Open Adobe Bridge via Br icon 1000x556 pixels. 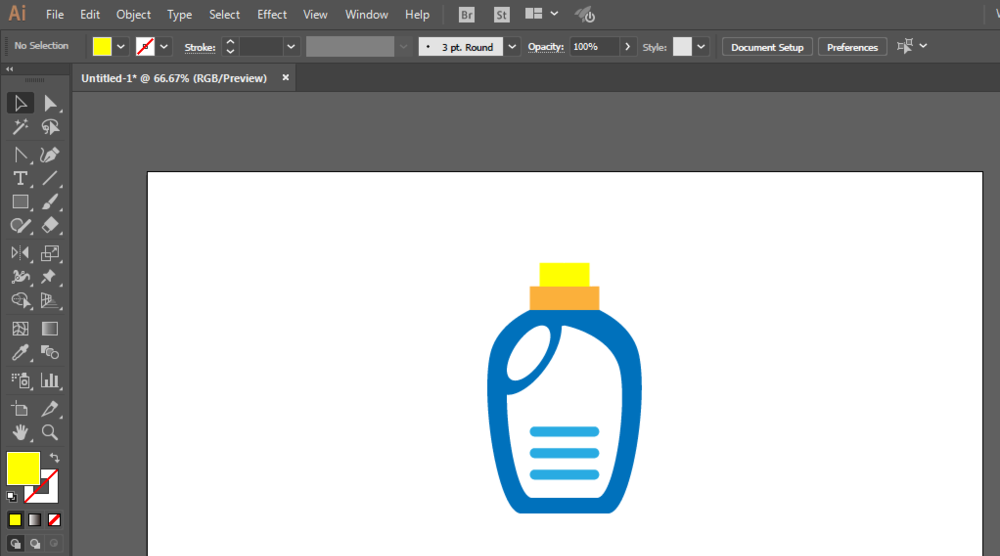[467, 15]
